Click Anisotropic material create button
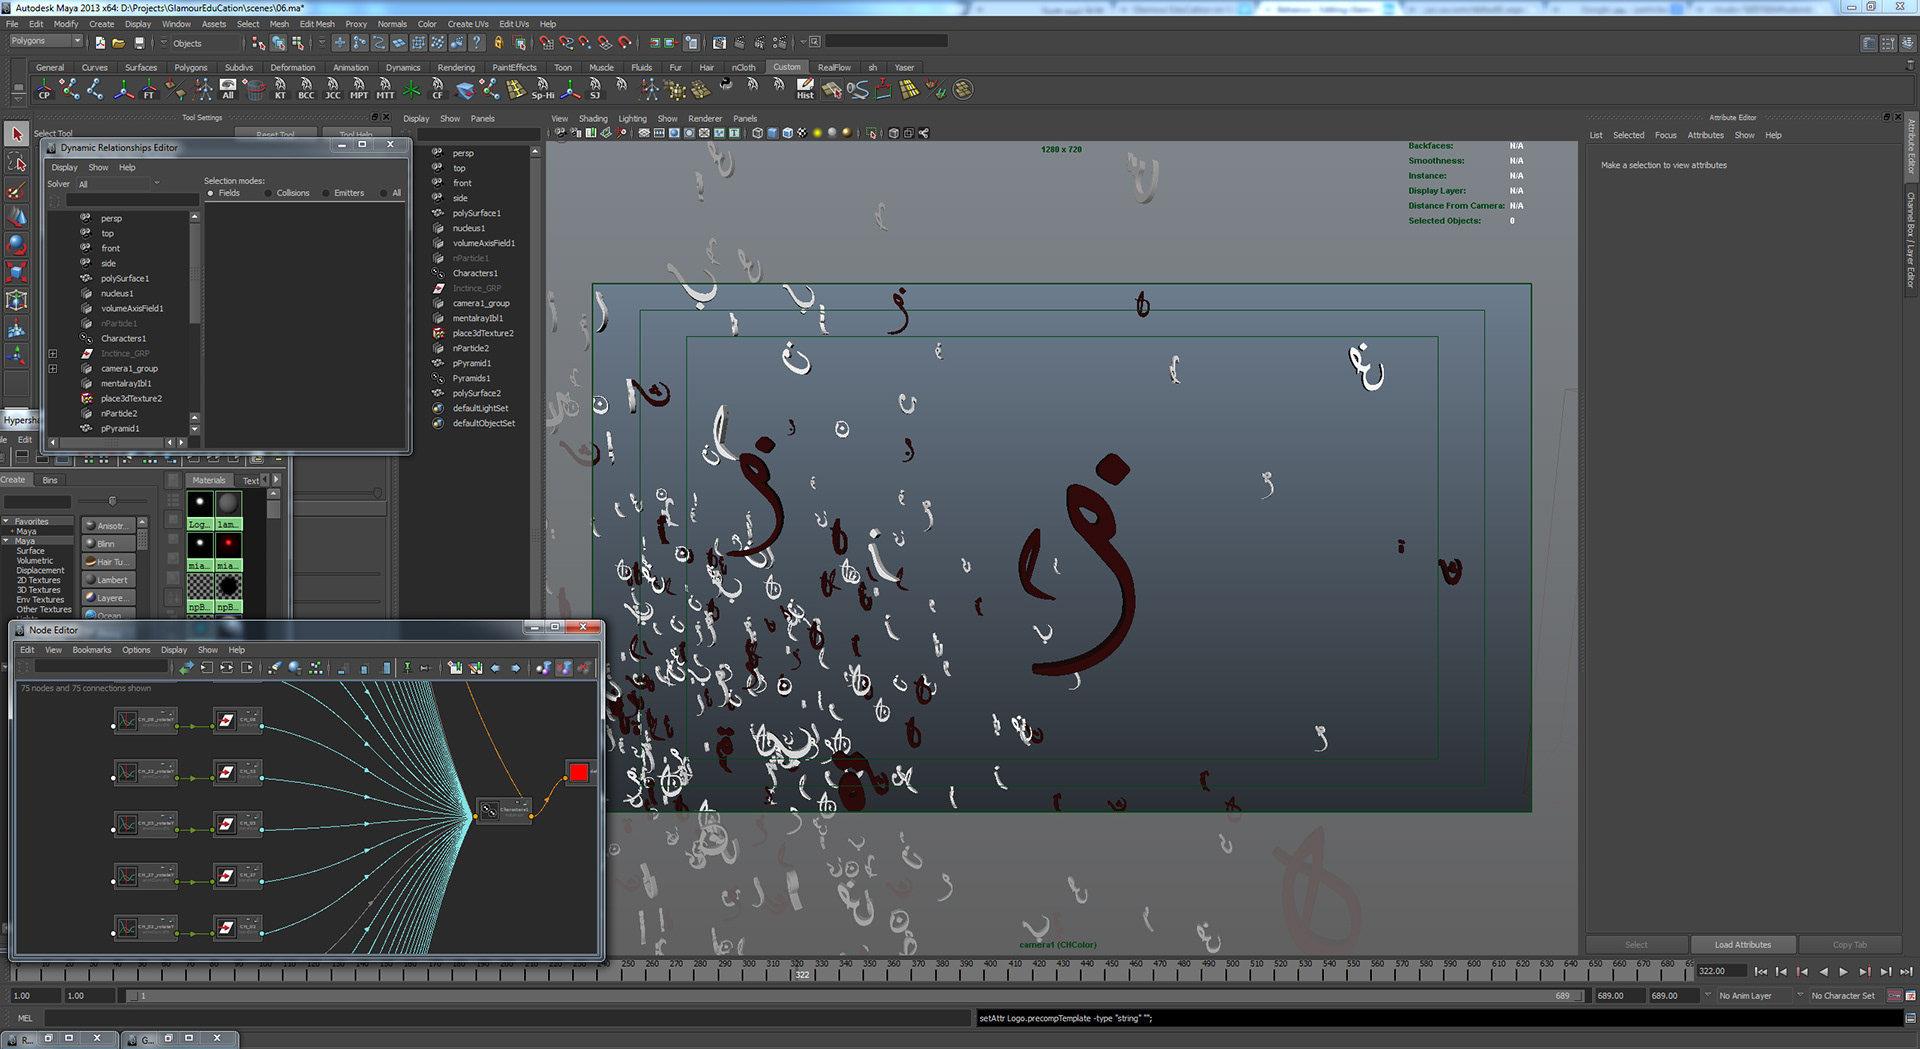Viewport: 1920px width, 1049px height. (x=109, y=526)
